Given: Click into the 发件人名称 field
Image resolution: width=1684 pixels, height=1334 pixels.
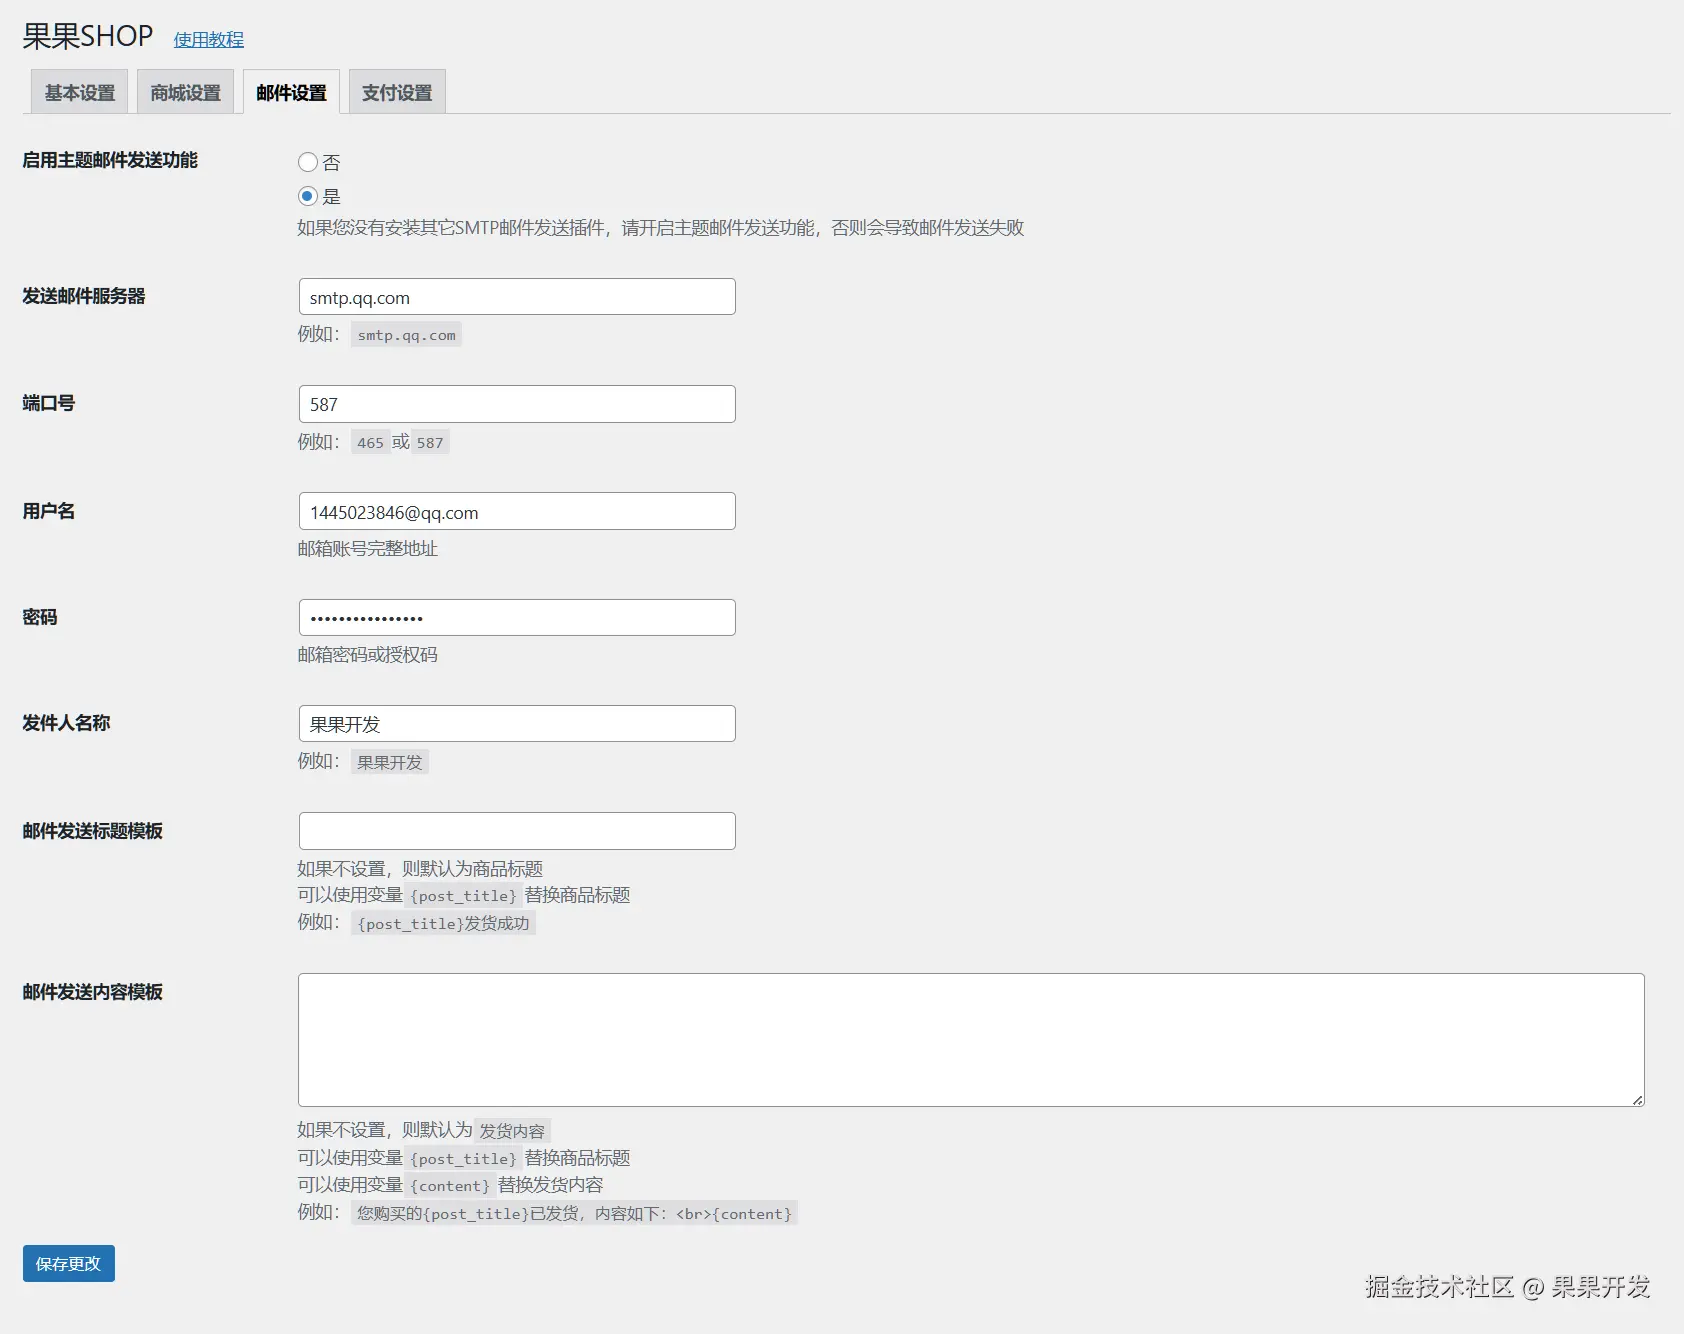Looking at the screenshot, I should pos(516,723).
